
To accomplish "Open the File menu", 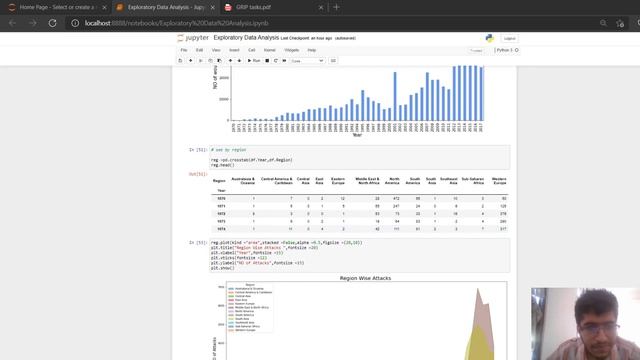I will (x=184, y=50).
